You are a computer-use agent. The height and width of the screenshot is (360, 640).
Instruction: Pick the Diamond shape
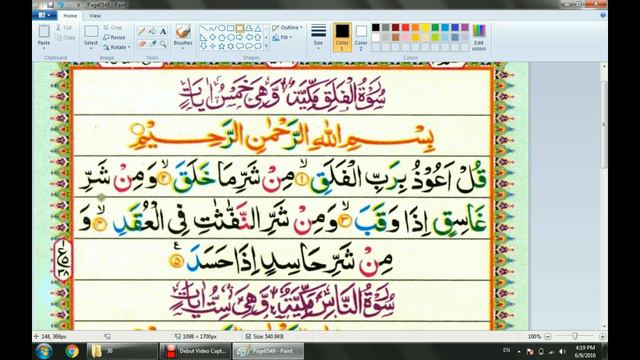[x=212, y=38]
